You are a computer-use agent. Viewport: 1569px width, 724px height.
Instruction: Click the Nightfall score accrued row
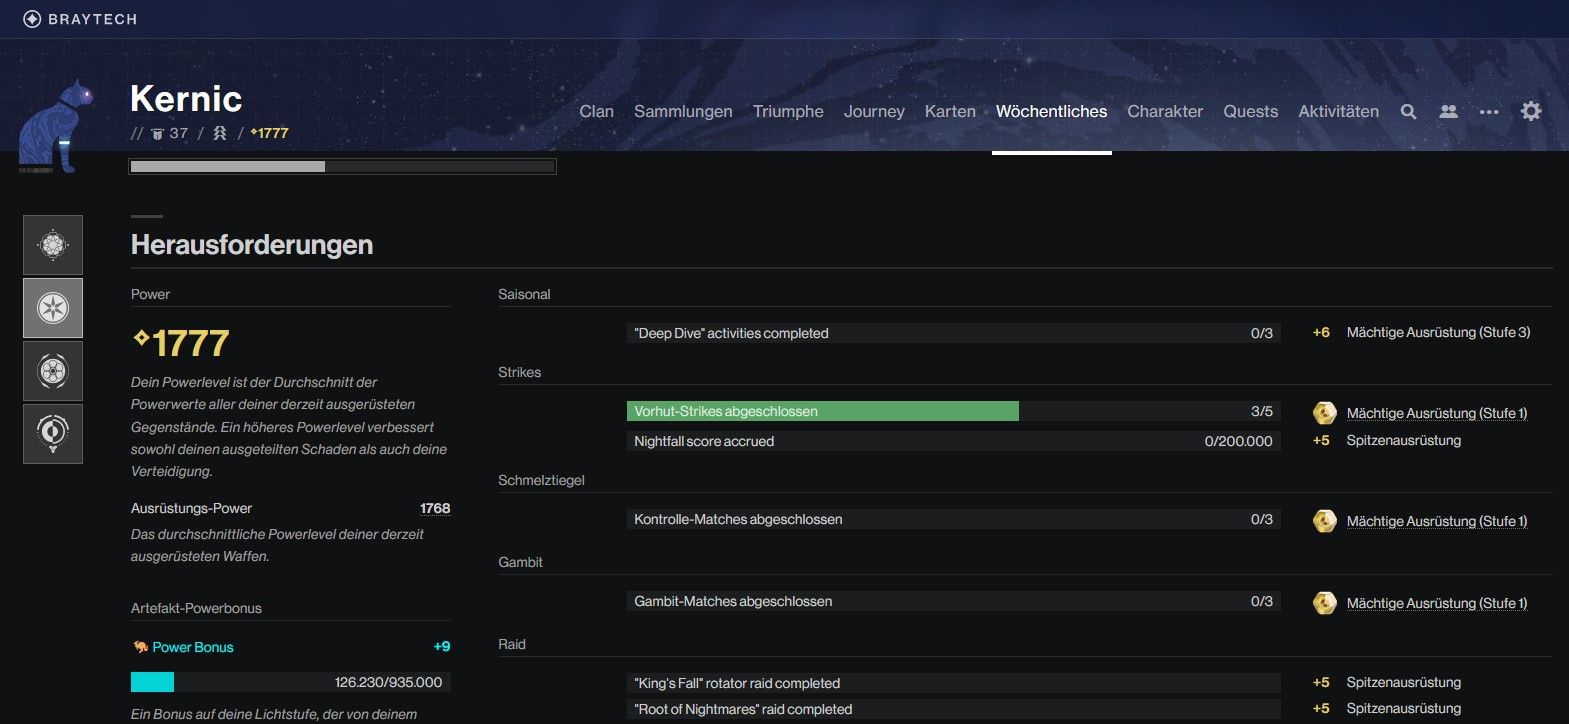click(x=953, y=441)
